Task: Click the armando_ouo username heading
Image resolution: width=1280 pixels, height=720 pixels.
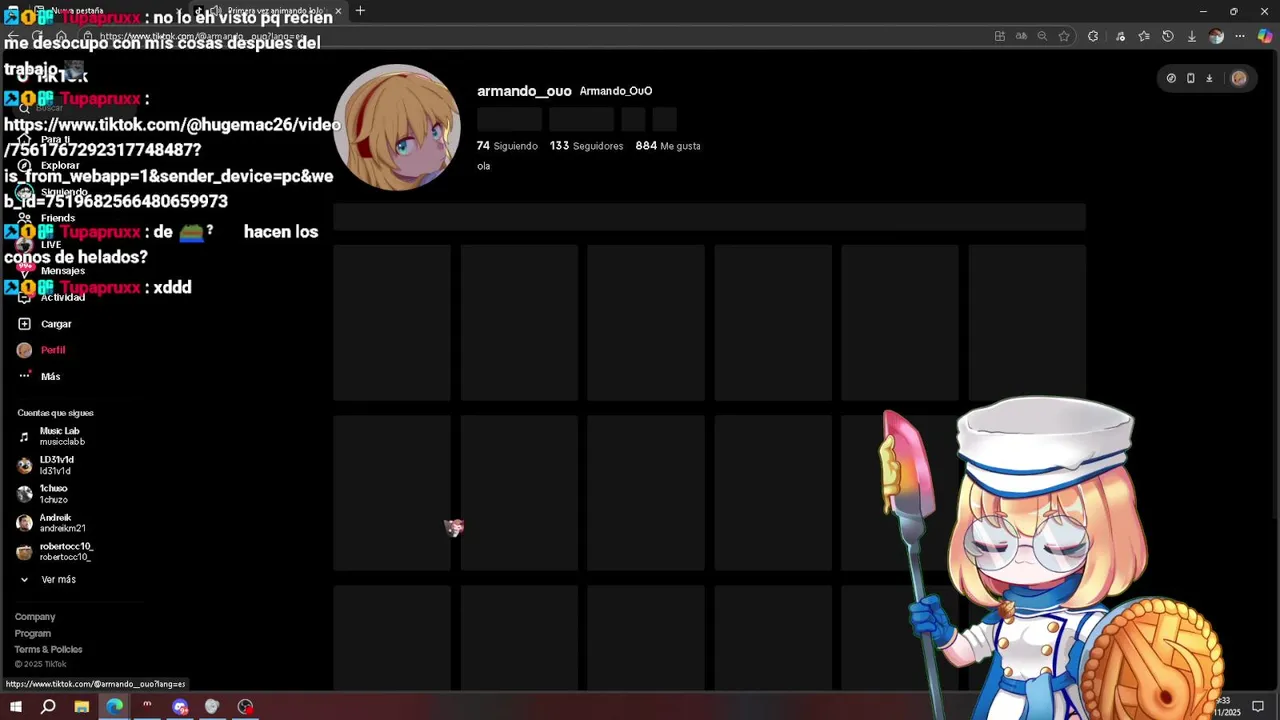Action: [524, 91]
